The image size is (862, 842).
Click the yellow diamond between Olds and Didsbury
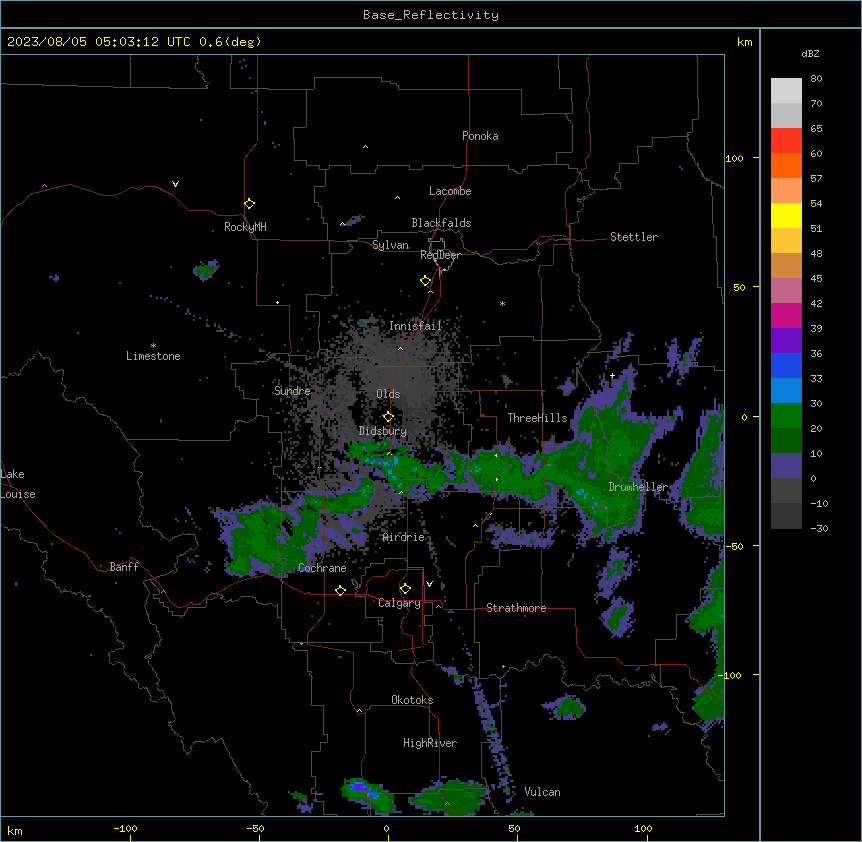point(389,417)
